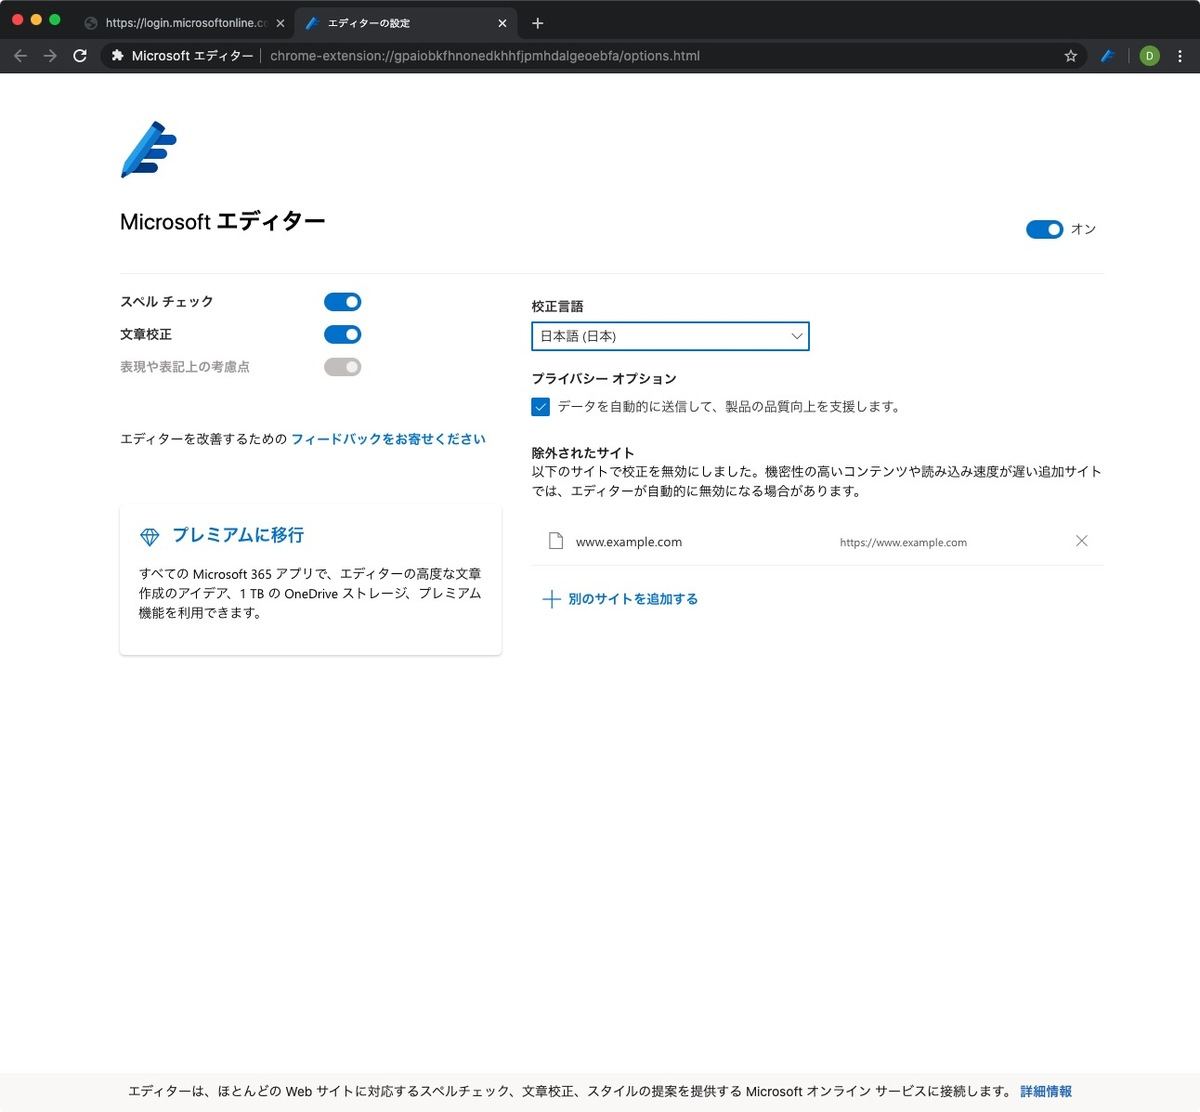
Task: Uncheck the データを自動的に送信 privacy checkbox
Action: (541, 407)
